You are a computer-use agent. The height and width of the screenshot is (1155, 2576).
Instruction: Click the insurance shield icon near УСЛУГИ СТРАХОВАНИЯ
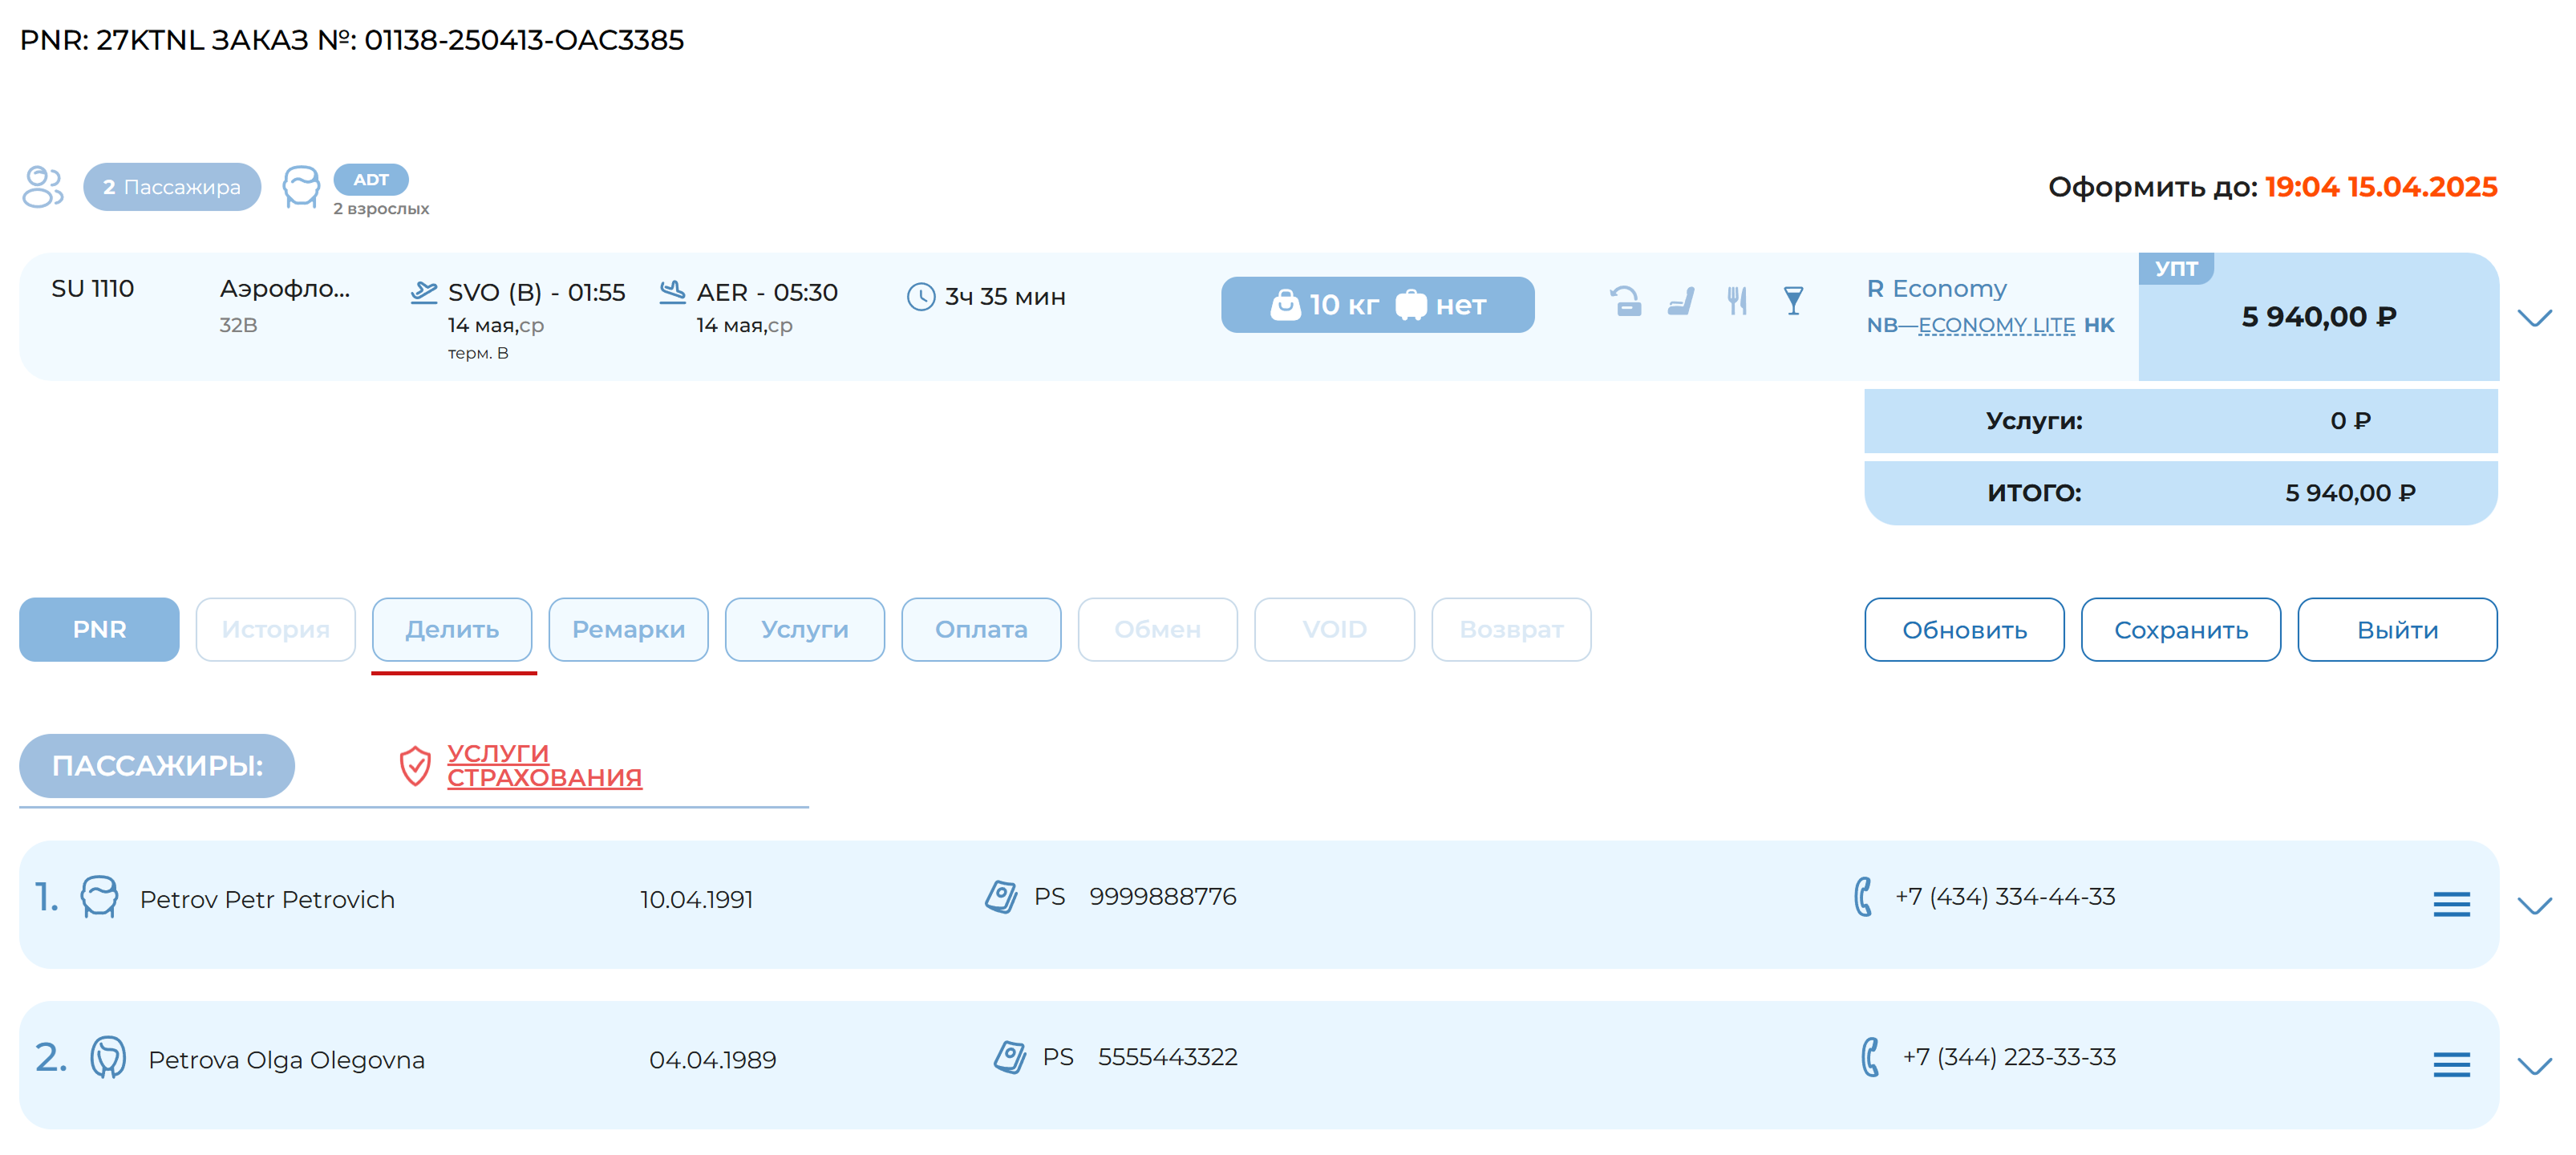(415, 766)
